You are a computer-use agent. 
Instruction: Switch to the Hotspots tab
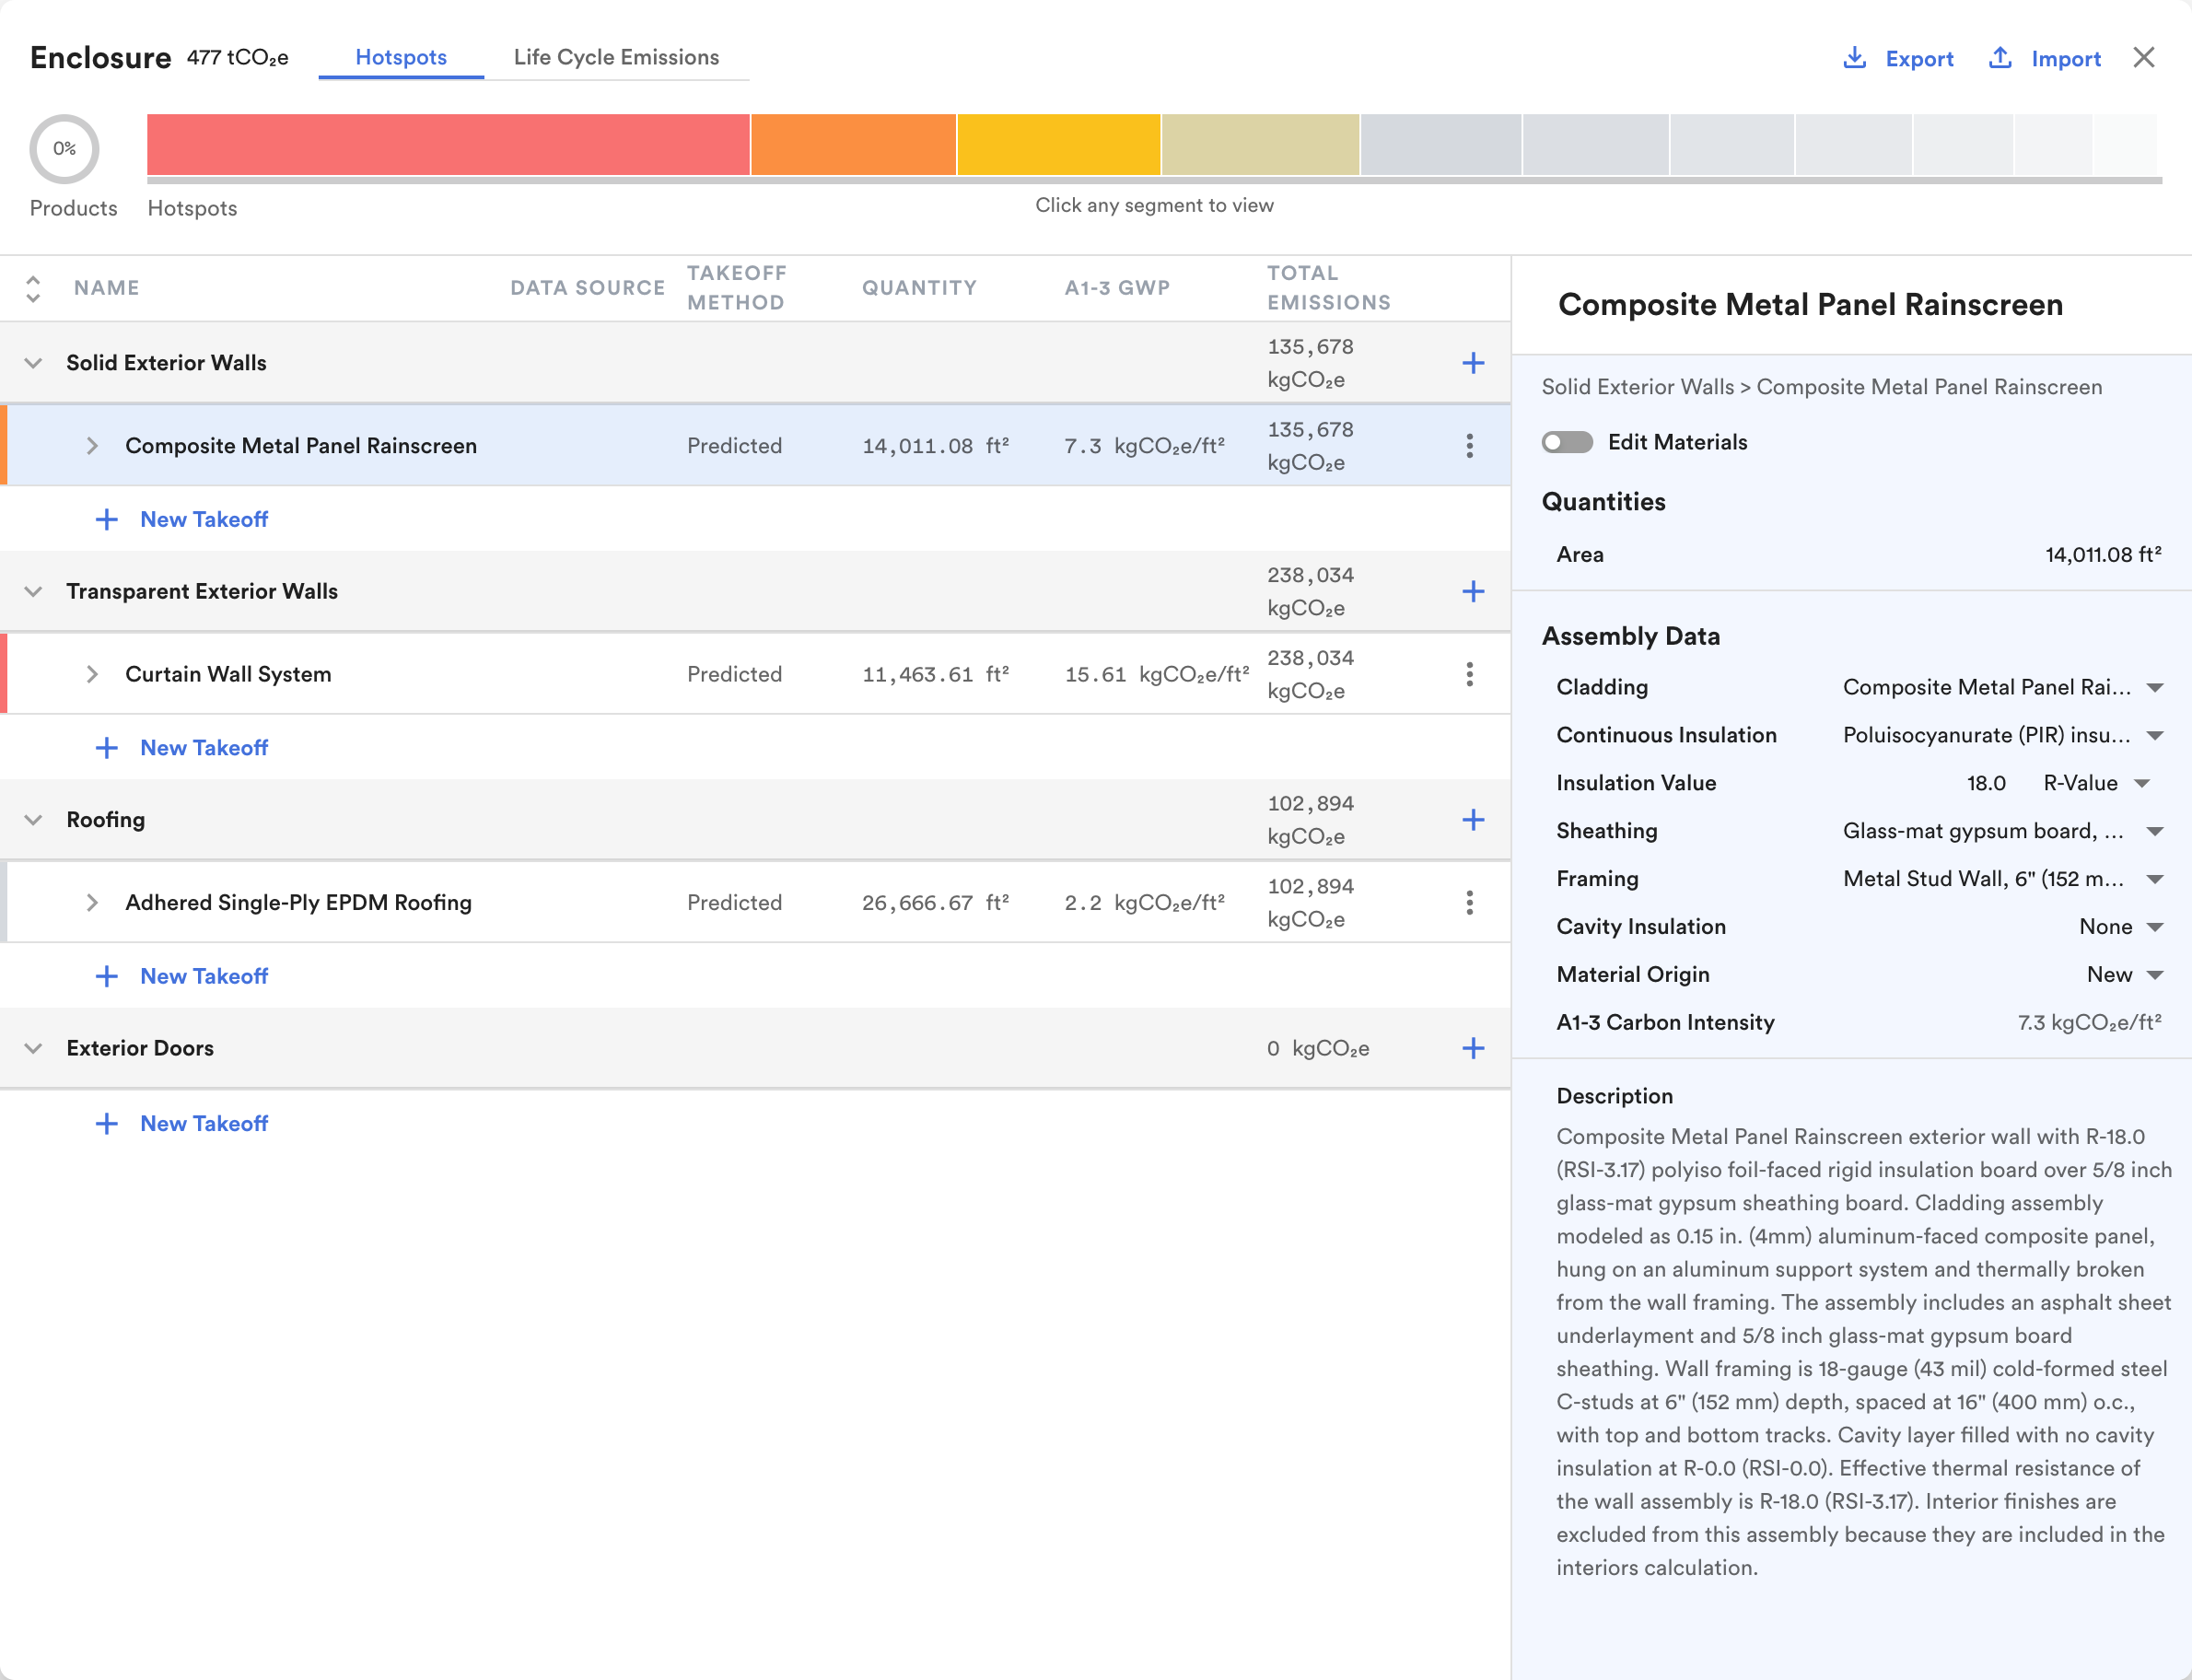tap(401, 57)
